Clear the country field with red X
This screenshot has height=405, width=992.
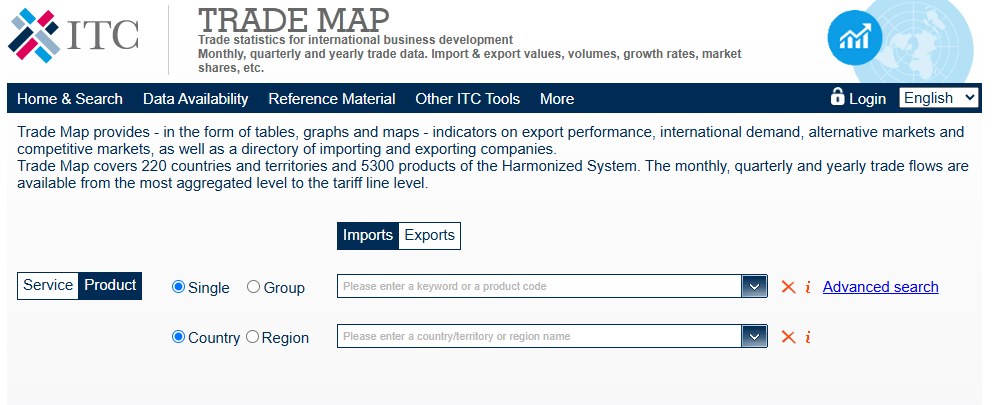point(788,337)
